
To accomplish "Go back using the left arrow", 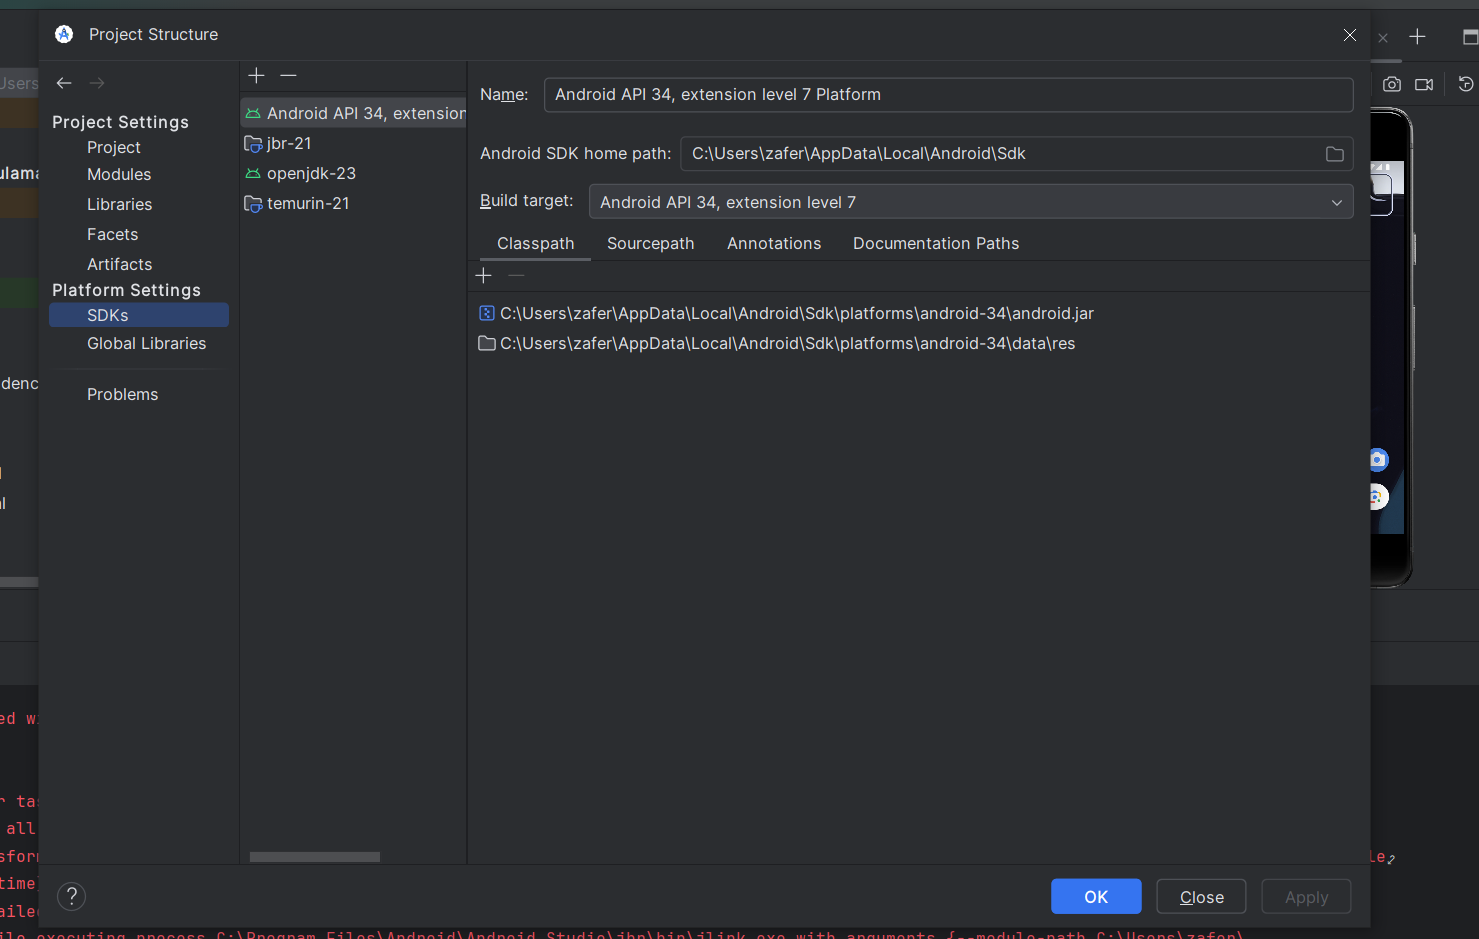I will click(64, 83).
